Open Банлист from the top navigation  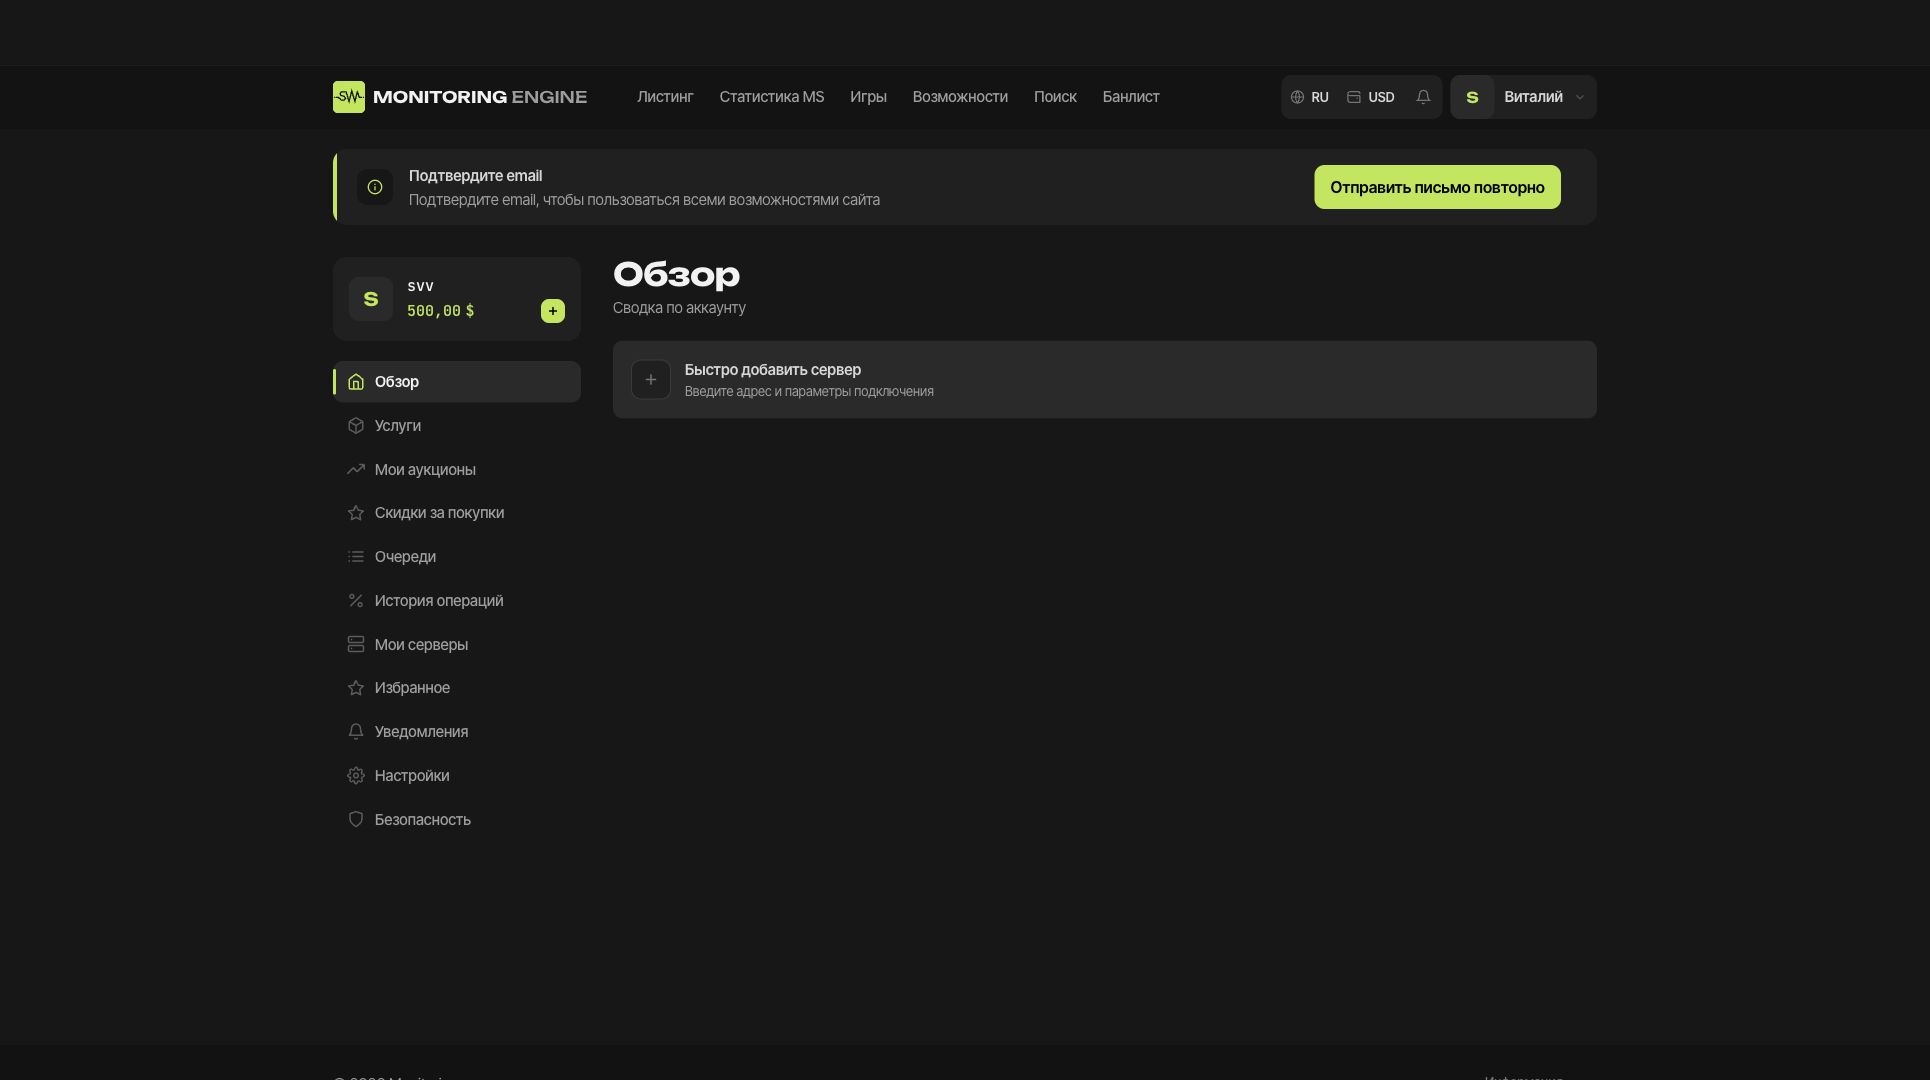1131,97
